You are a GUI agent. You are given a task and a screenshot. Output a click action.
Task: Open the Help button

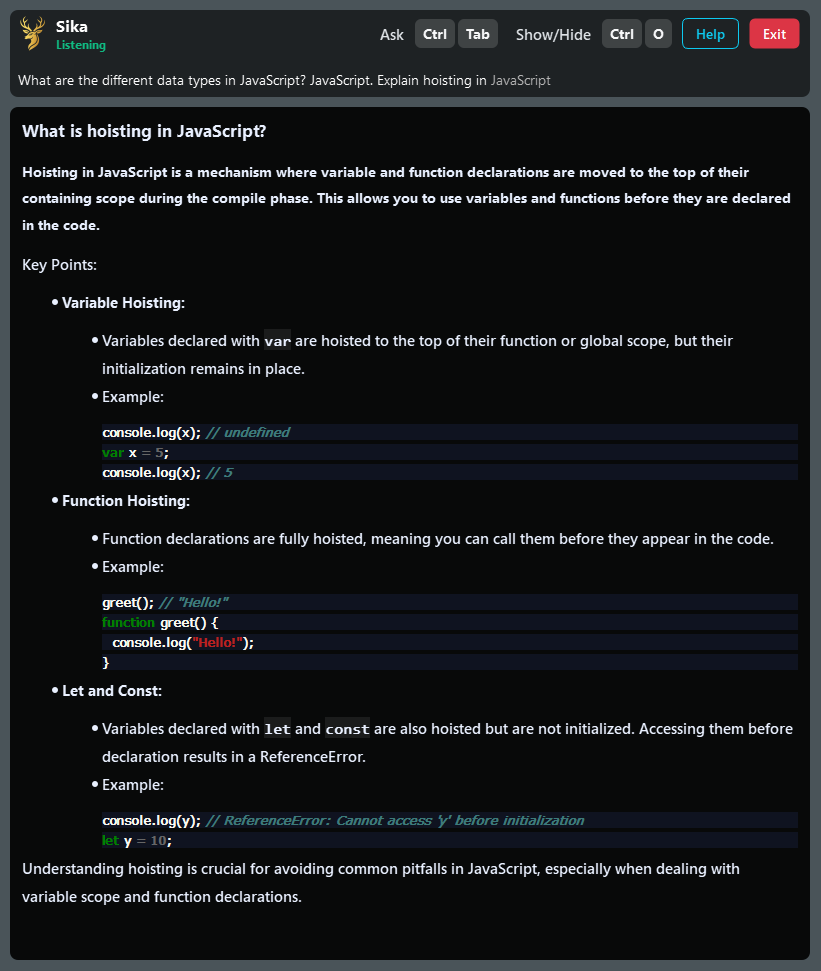(x=710, y=34)
